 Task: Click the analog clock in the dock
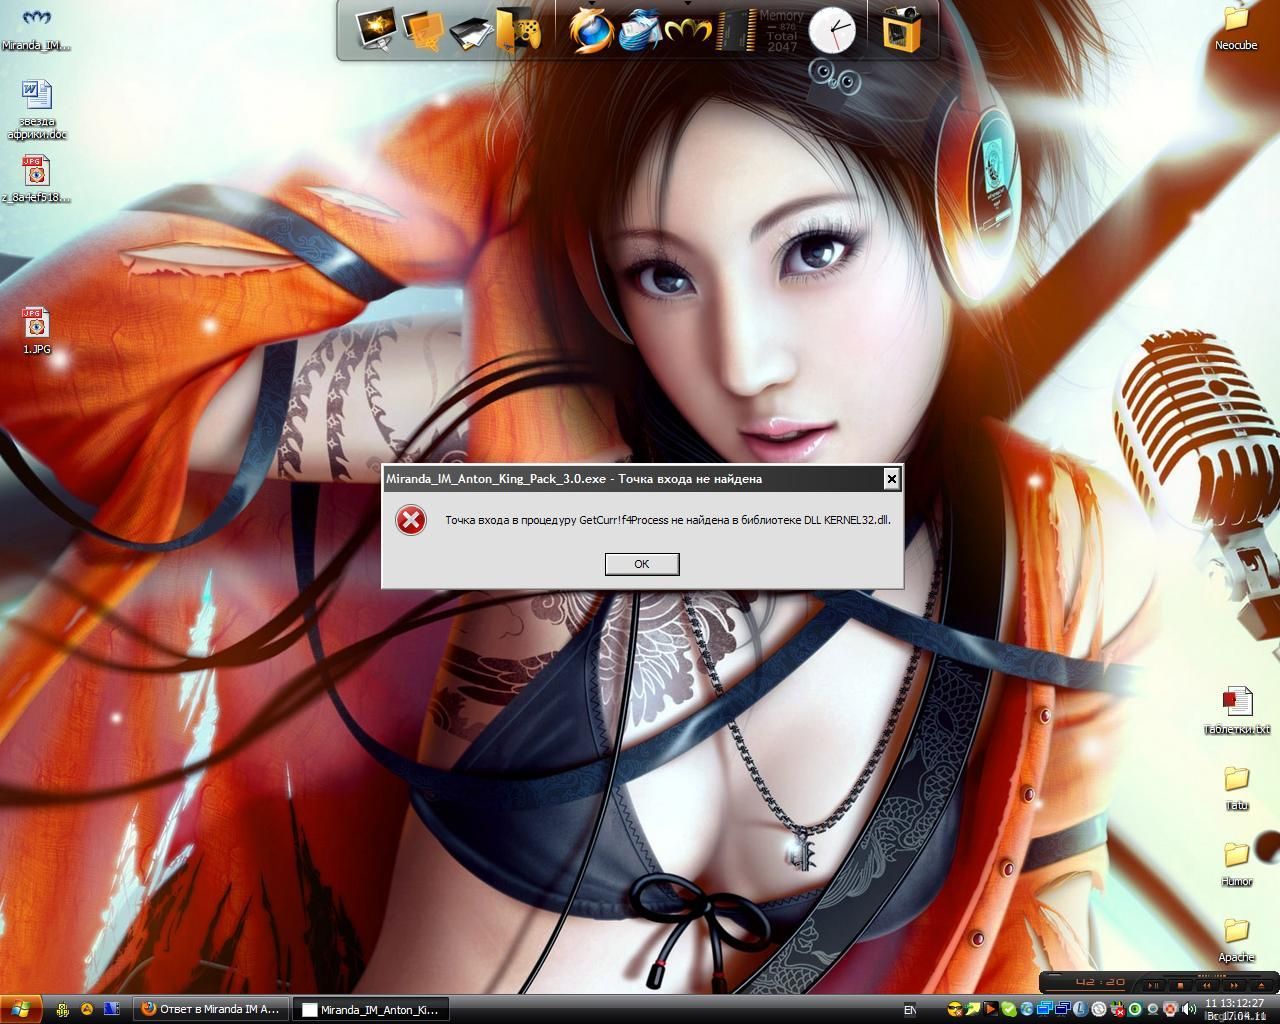pyautogui.click(x=832, y=30)
